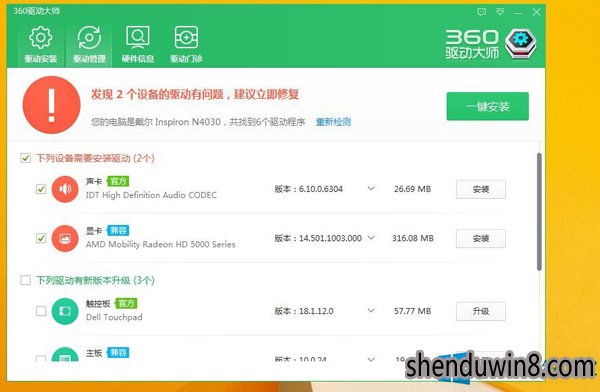This screenshot has height=392, width=600.
Task: Click the red sound card speaker icon
Action: point(65,189)
